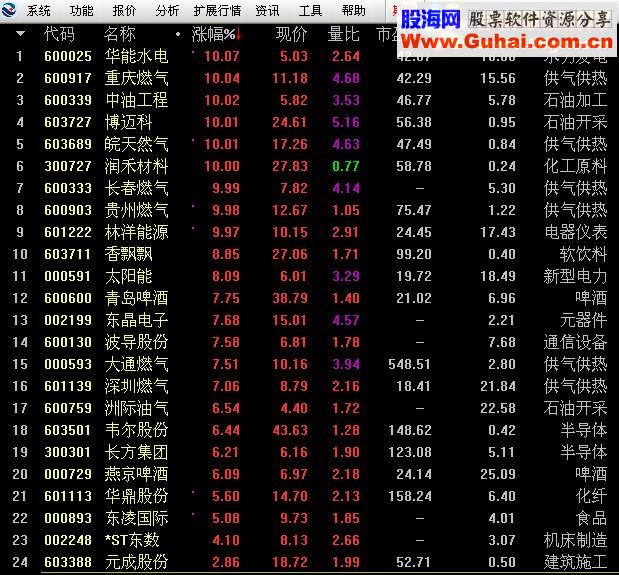Select stock row 波导股份
The height and width of the screenshot is (575, 619).
tap(310, 342)
